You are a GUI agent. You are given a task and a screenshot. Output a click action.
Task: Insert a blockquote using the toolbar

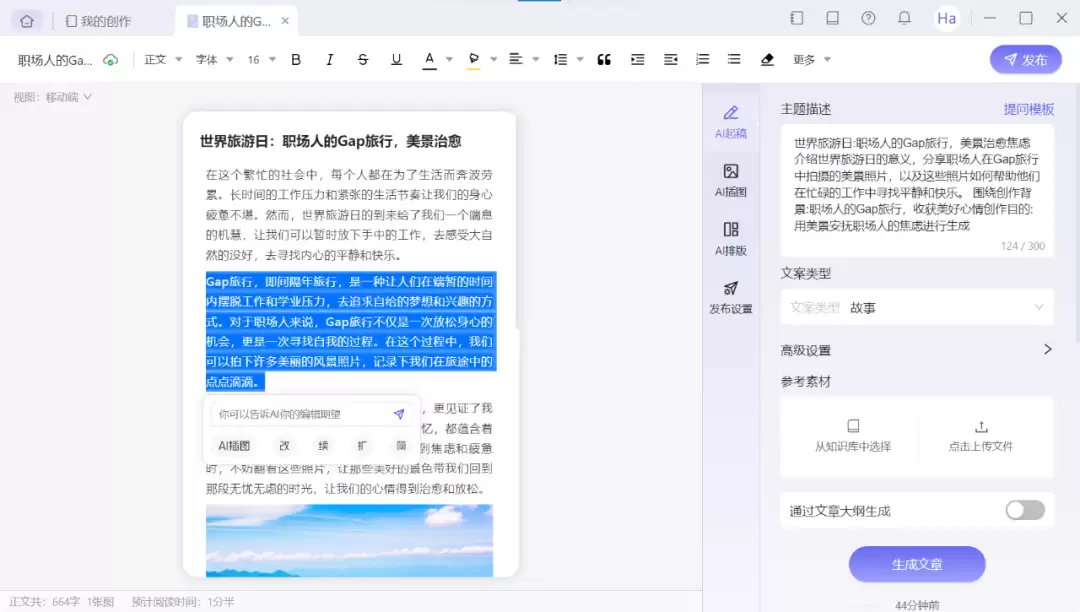[604, 59]
